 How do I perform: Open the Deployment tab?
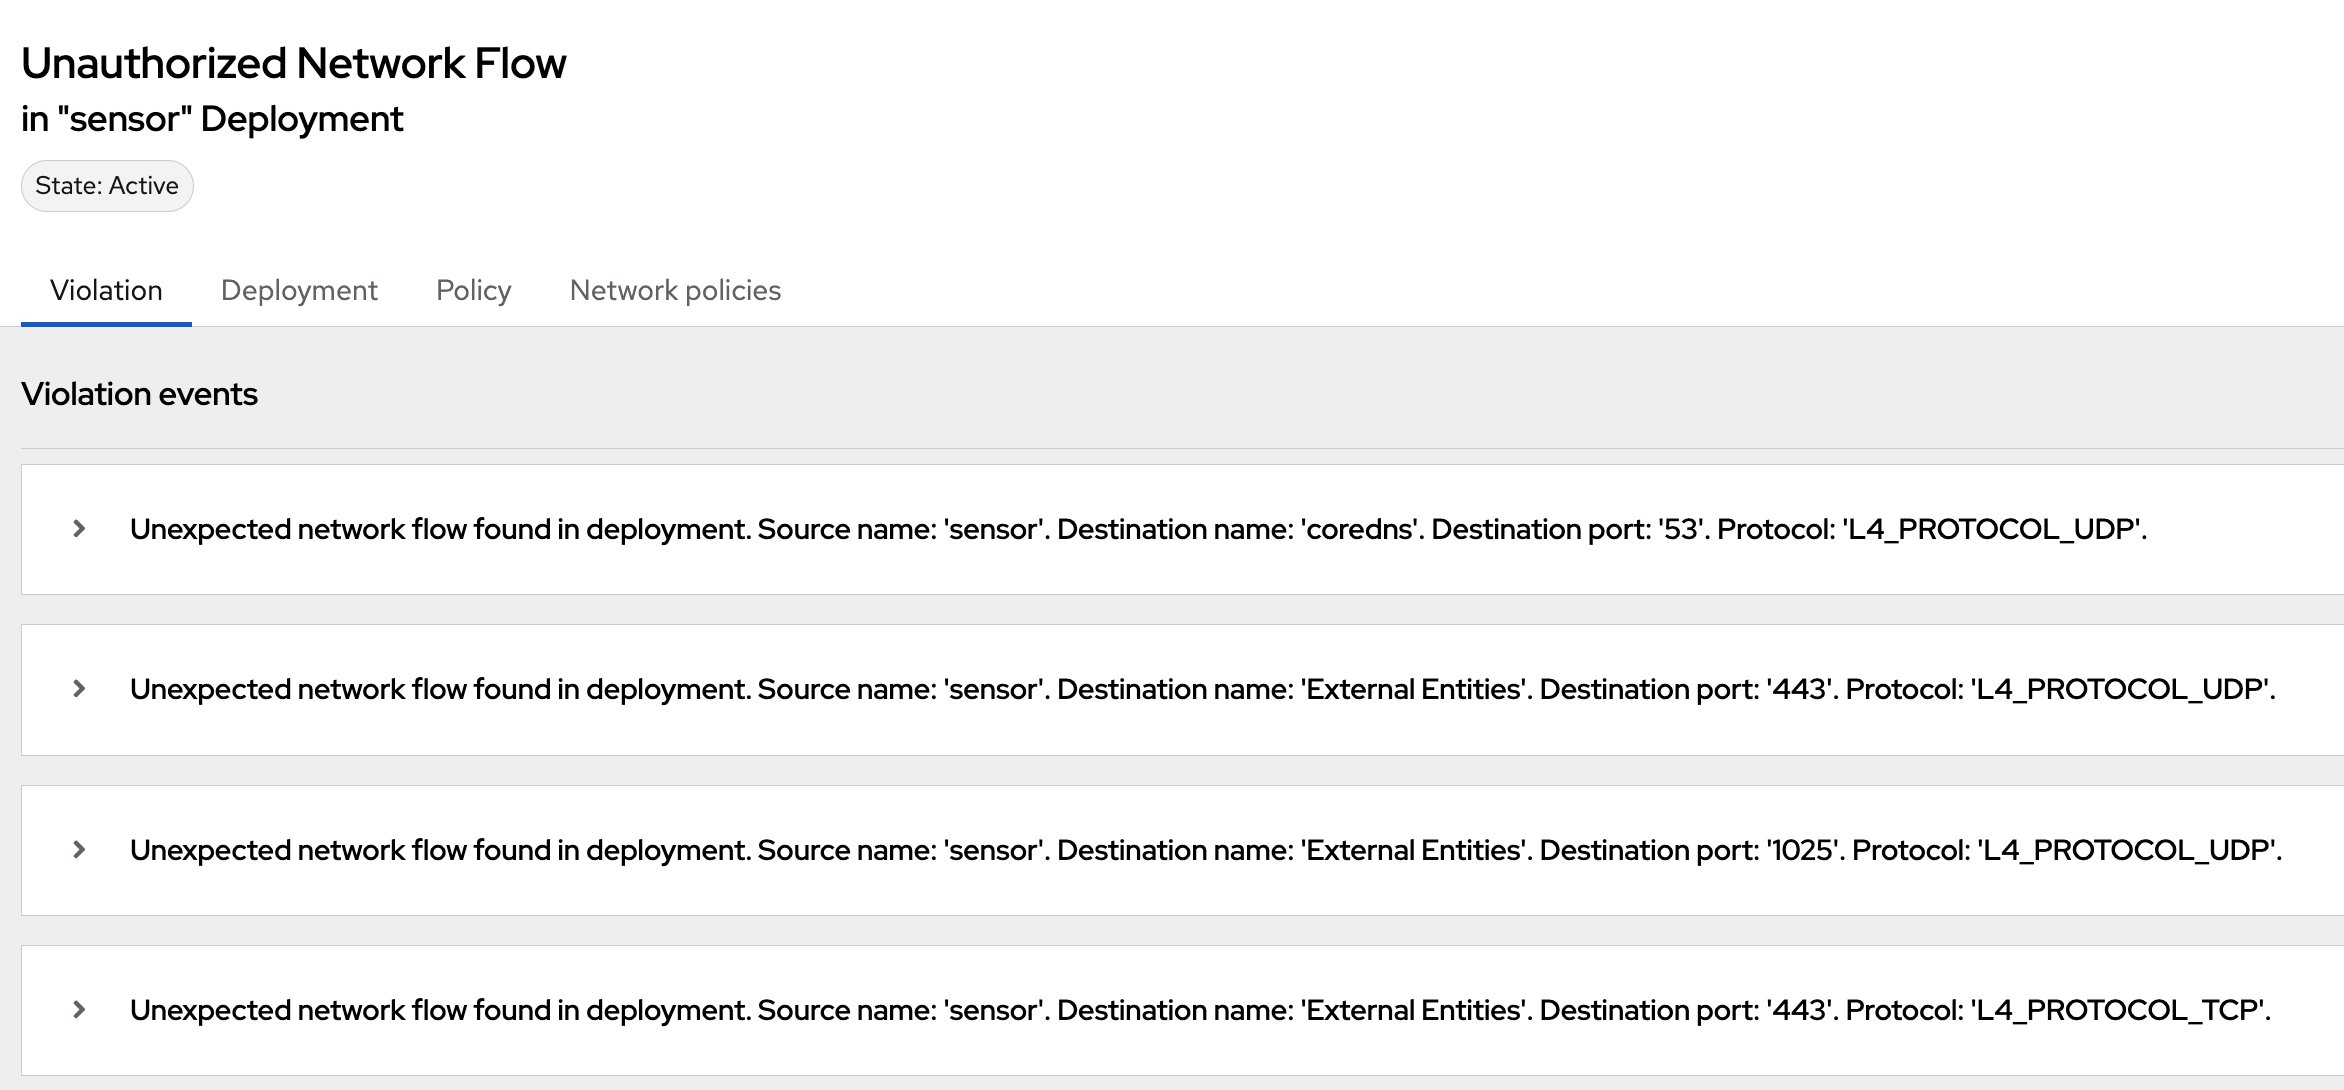point(299,291)
